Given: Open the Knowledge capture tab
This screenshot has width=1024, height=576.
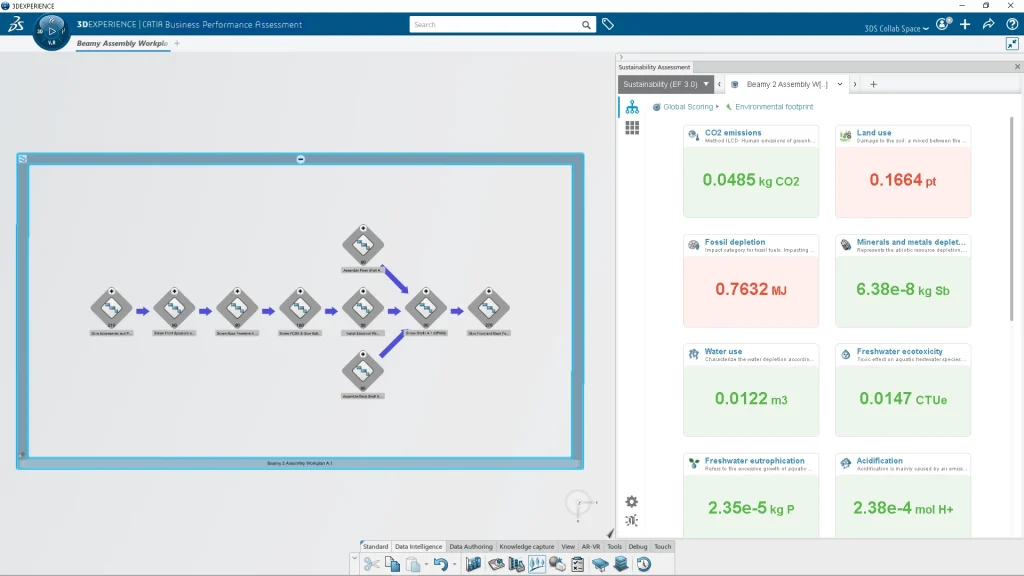Looking at the screenshot, I should [527, 547].
